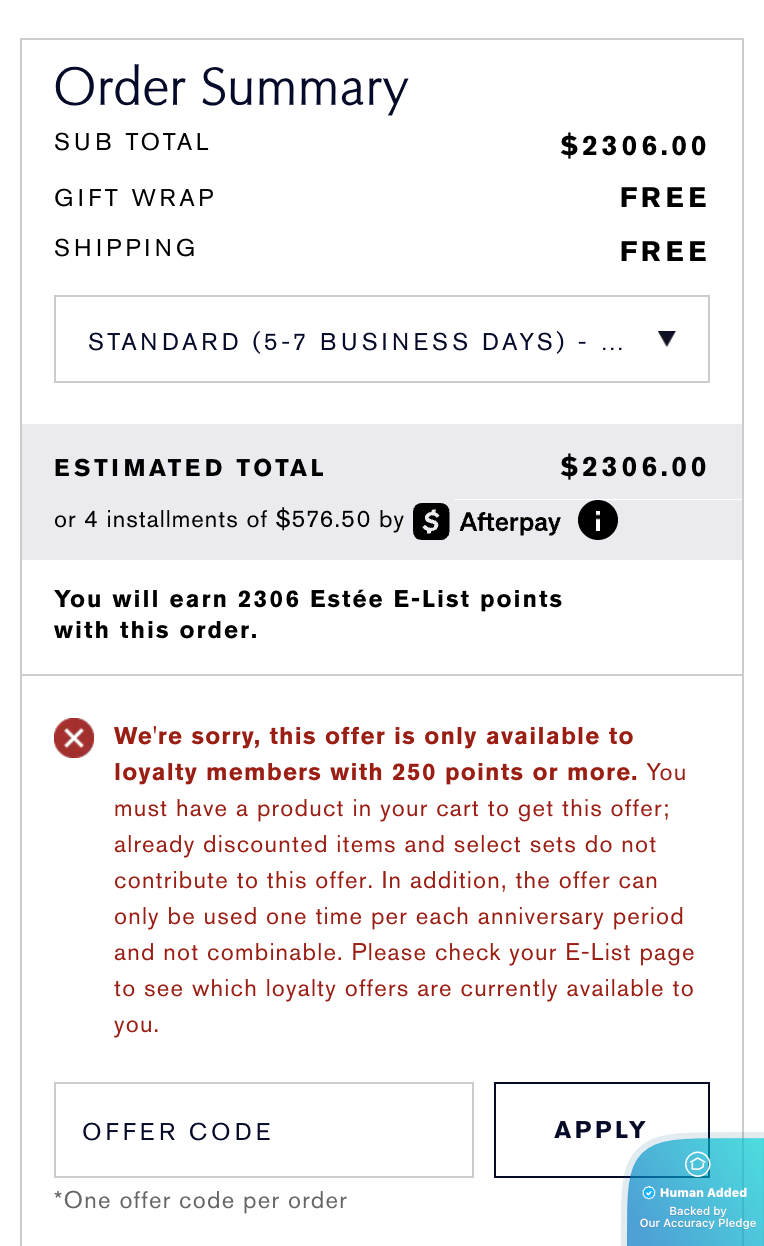Click the Sub Total amount
The image size is (764, 1246).
[634, 146]
